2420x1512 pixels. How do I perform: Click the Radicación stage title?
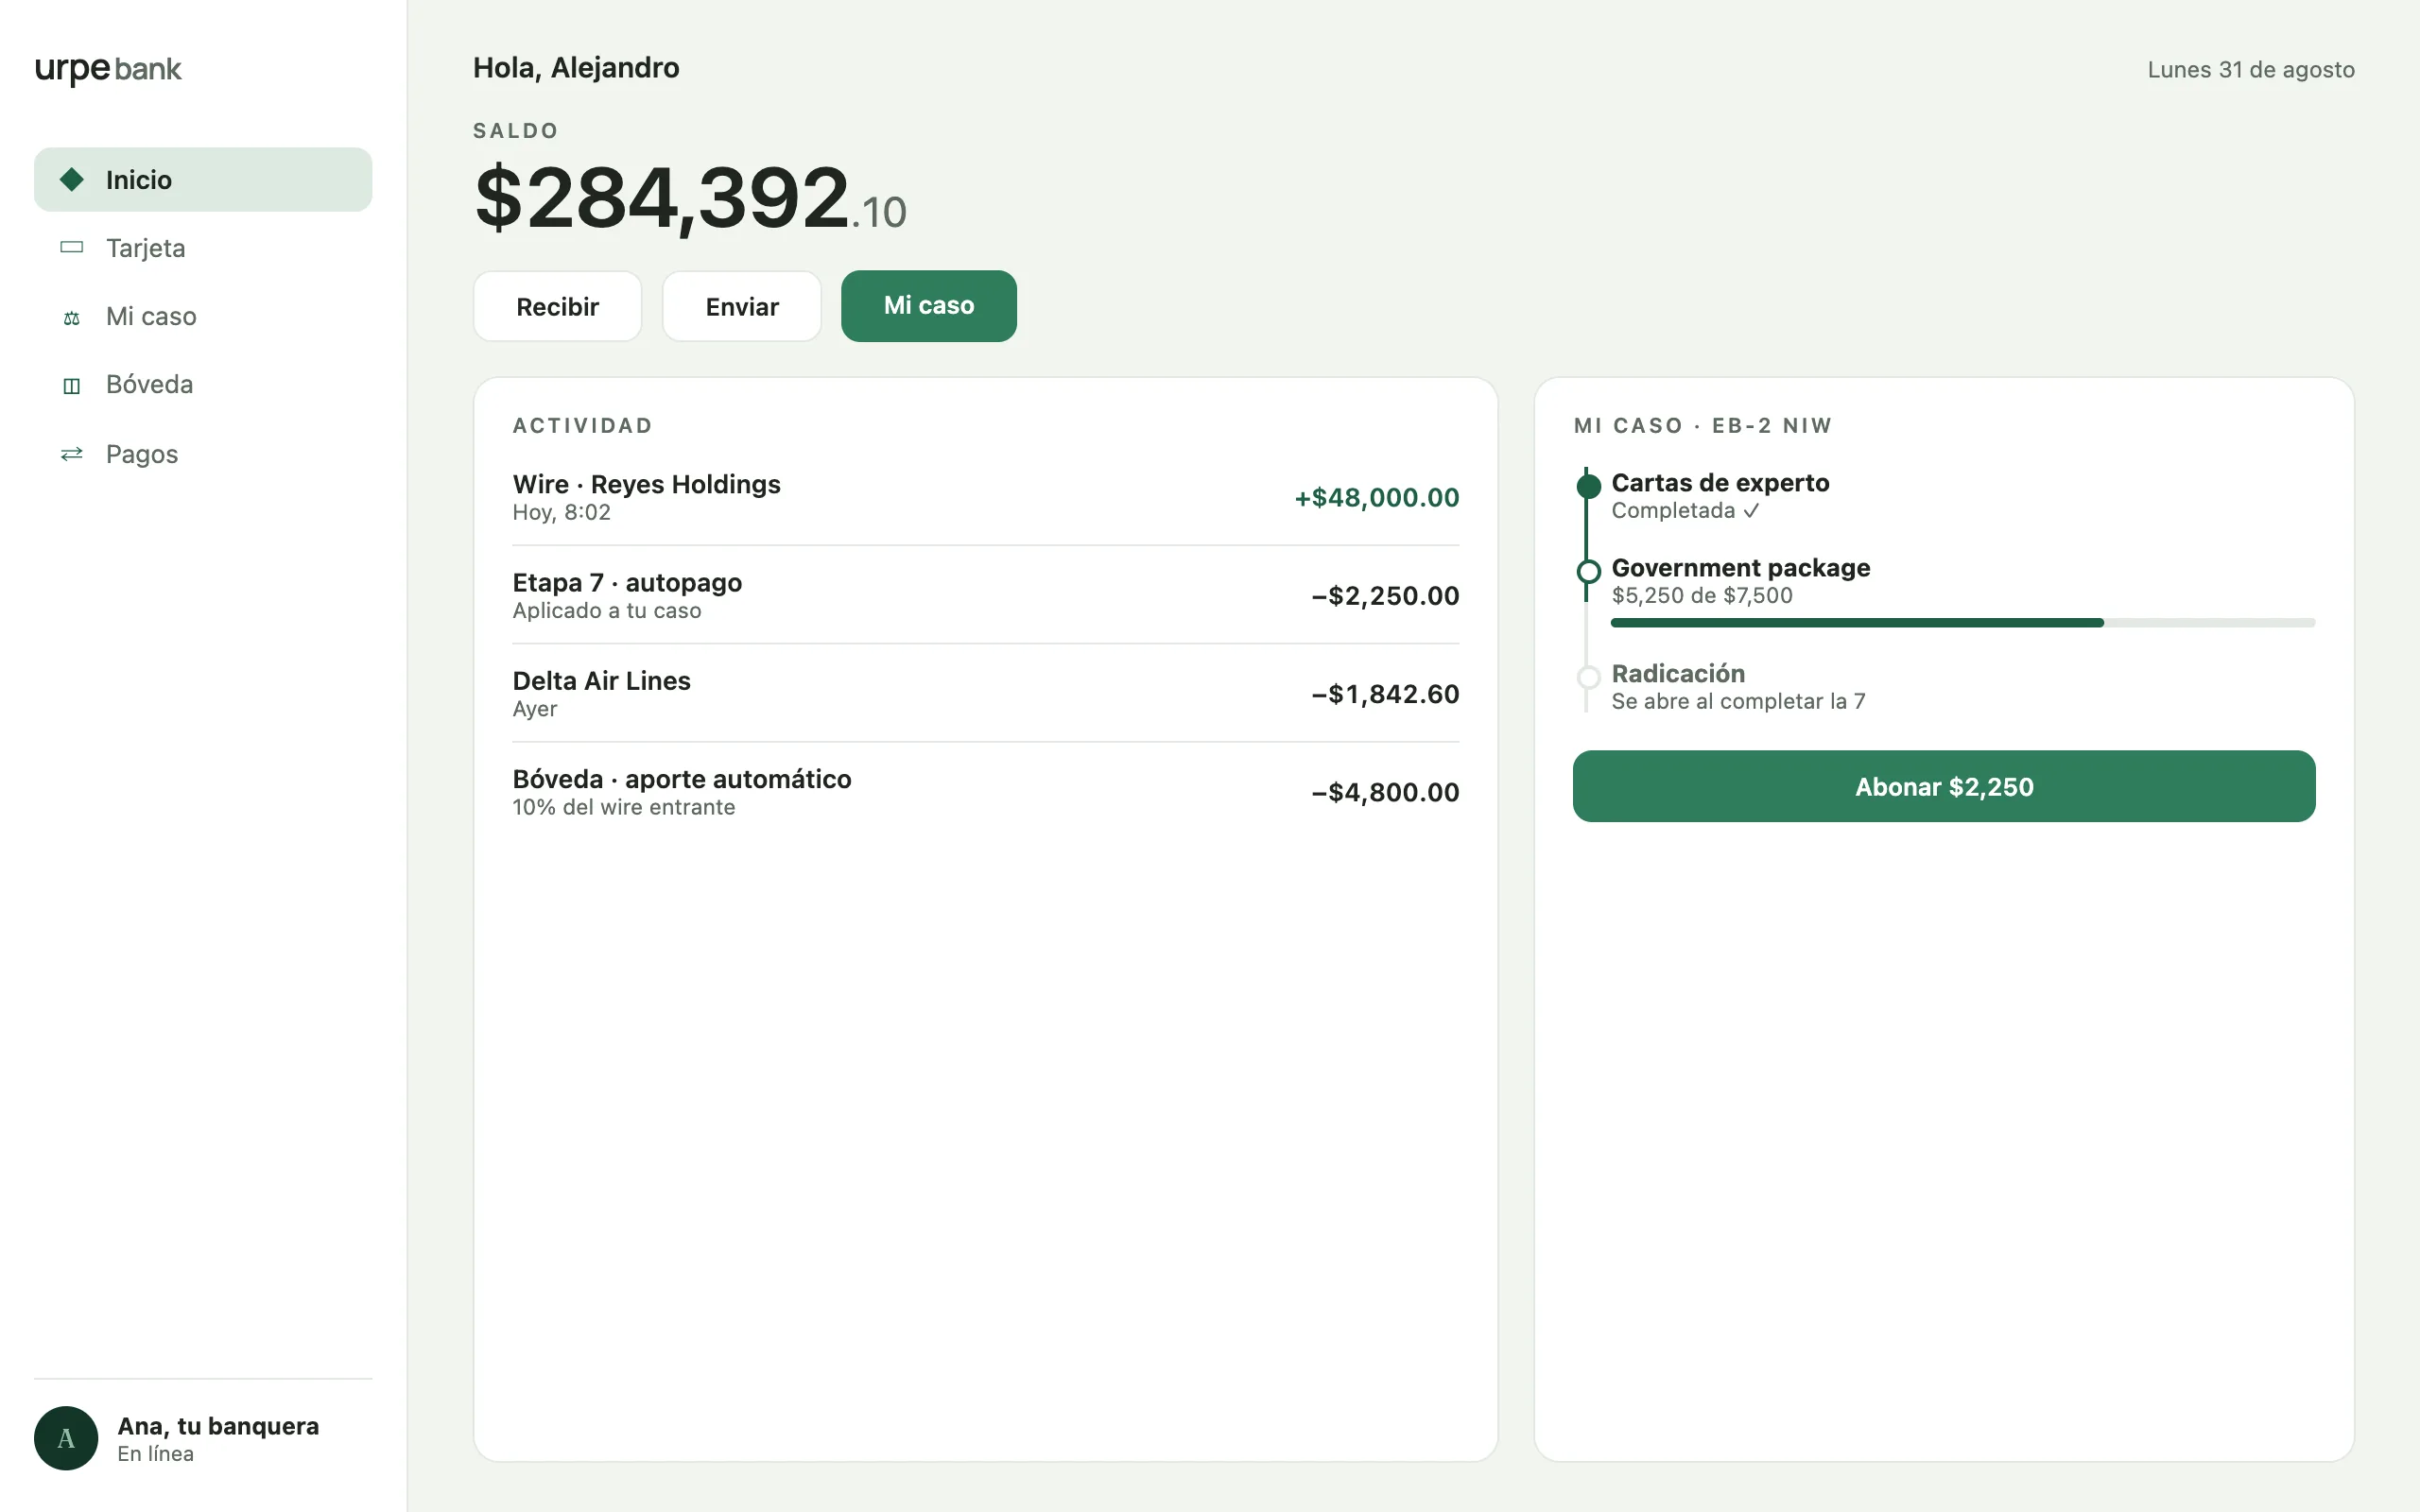tap(1678, 673)
